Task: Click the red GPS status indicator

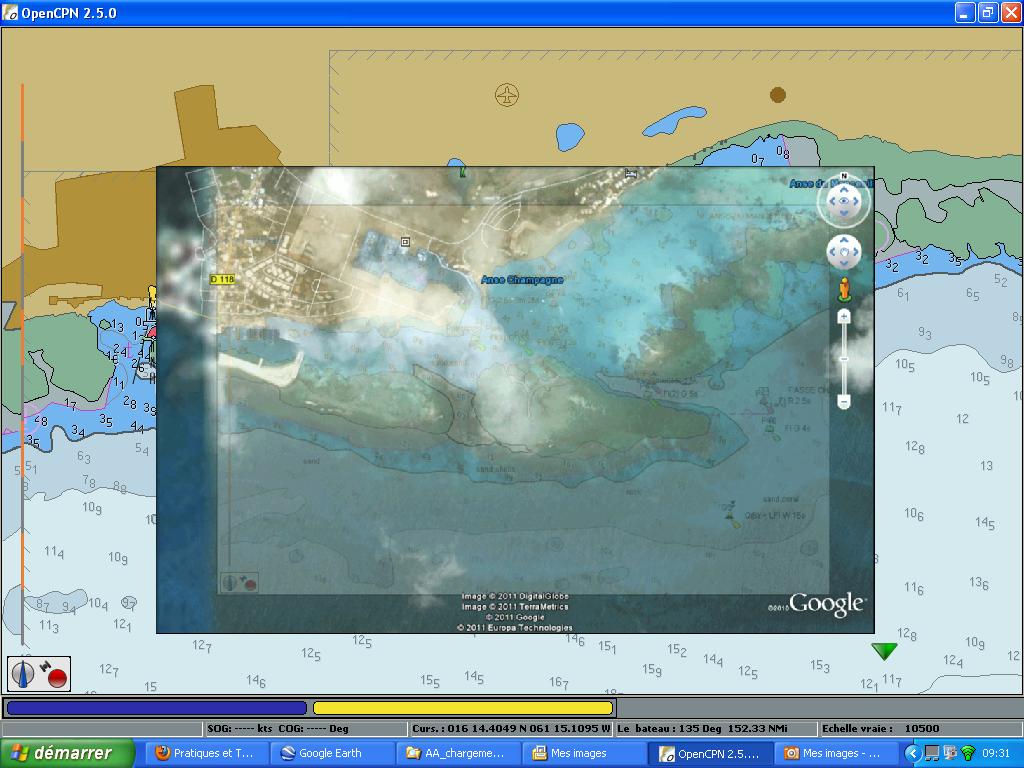Action: tap(57, 679)
